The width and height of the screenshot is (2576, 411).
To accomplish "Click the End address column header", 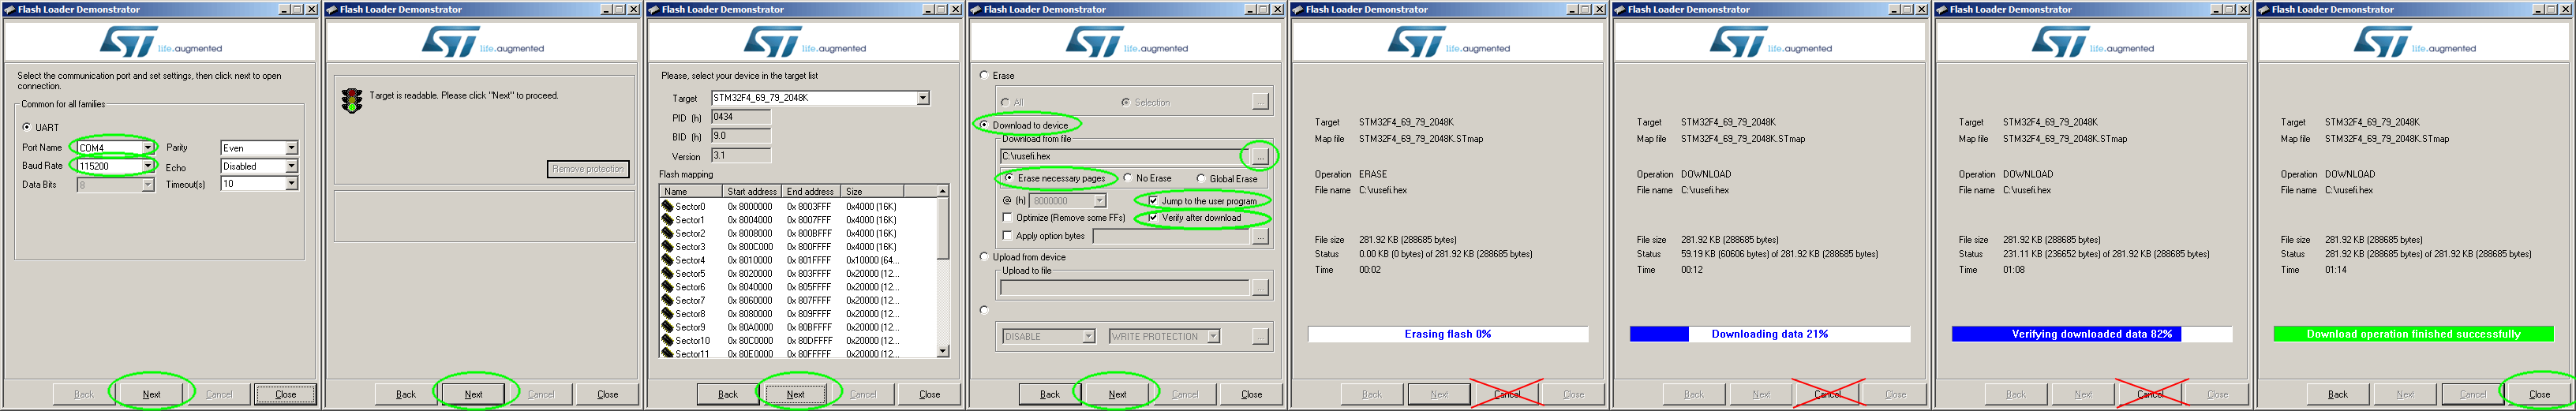I will (x=811, y=191).
